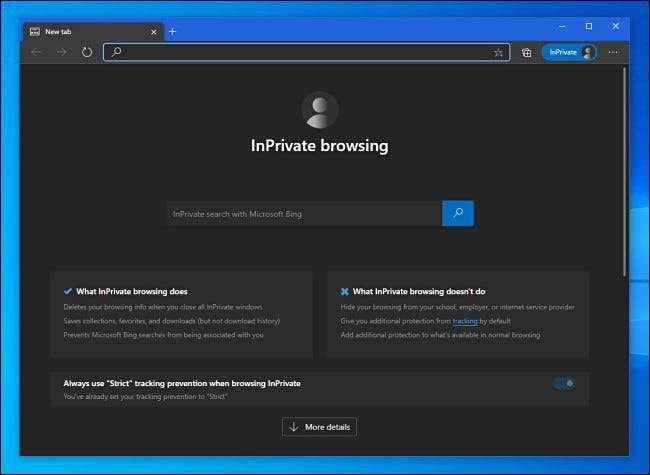The height and width of the screenshot is (475, 650).
Task: Click the page vertical scrollbar
Action: (x=624, y=180)
